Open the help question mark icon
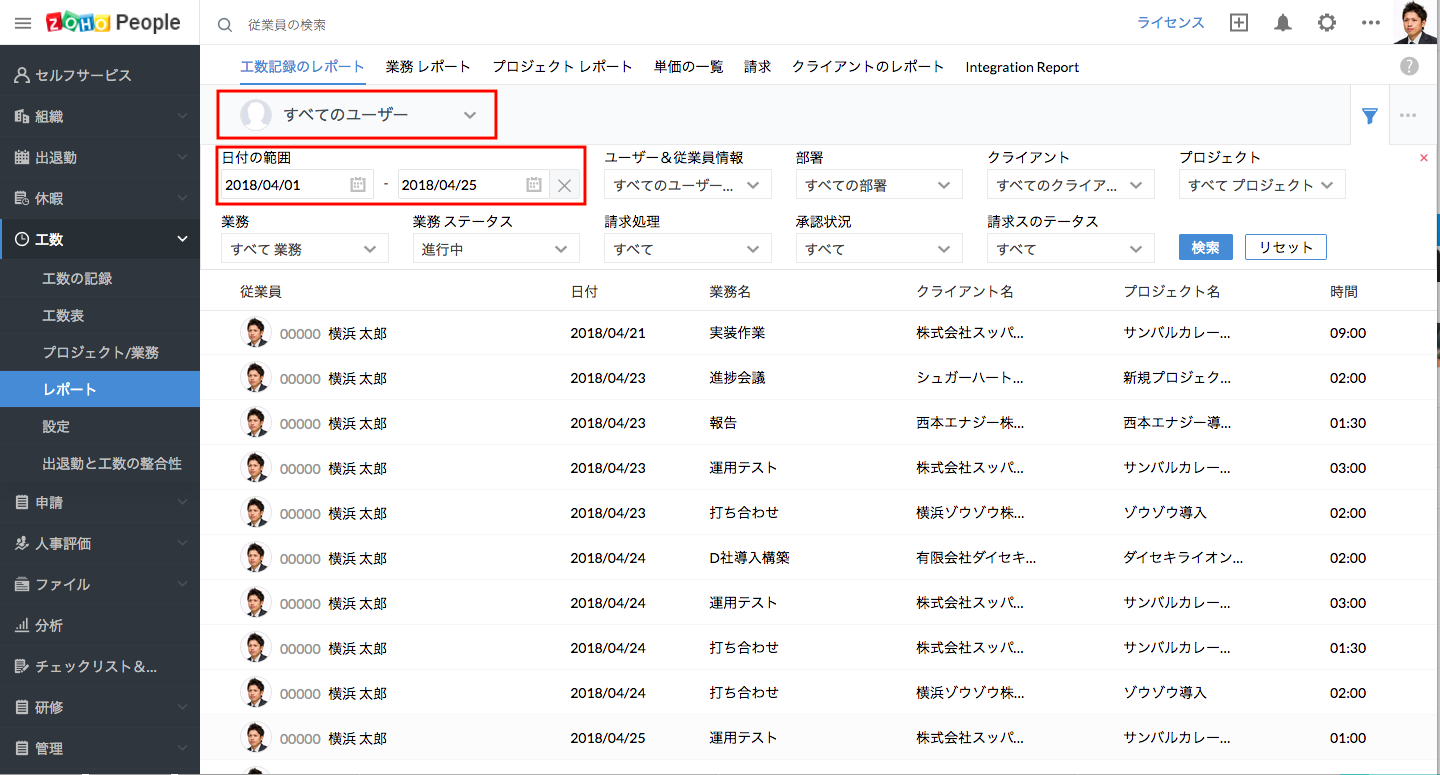 1409,67
